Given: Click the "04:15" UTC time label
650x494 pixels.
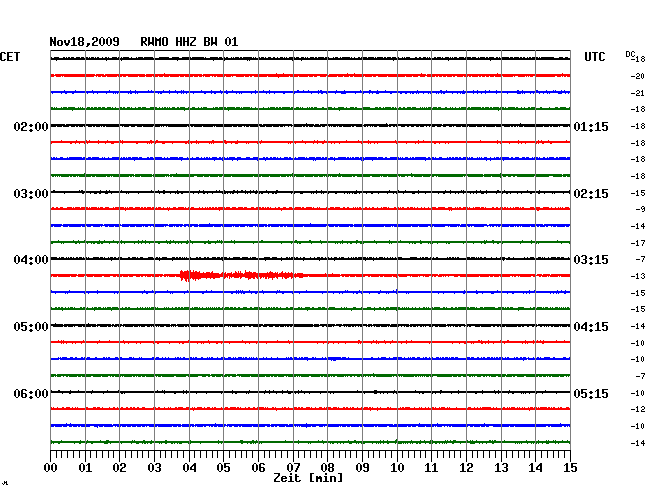Looking at the screenshot, I should 591,327.
